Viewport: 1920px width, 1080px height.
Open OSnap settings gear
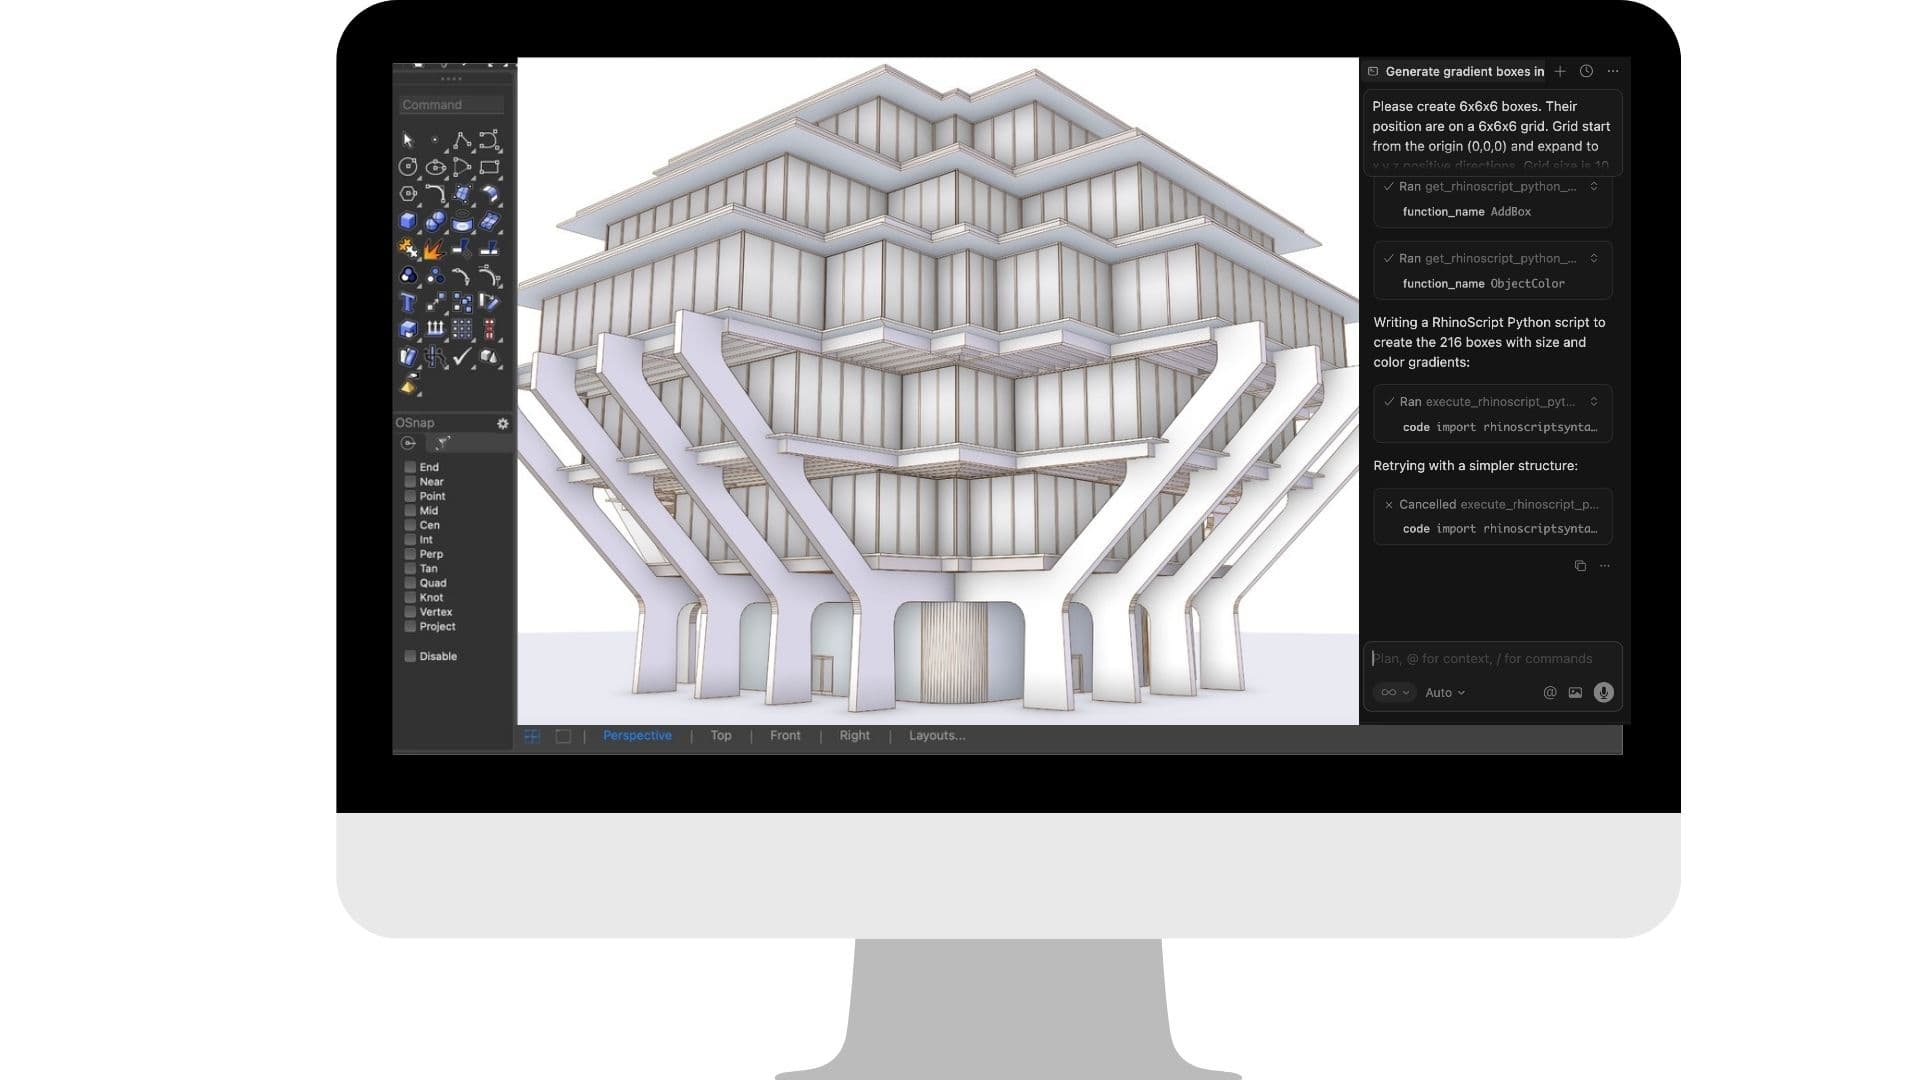(503, 423)
